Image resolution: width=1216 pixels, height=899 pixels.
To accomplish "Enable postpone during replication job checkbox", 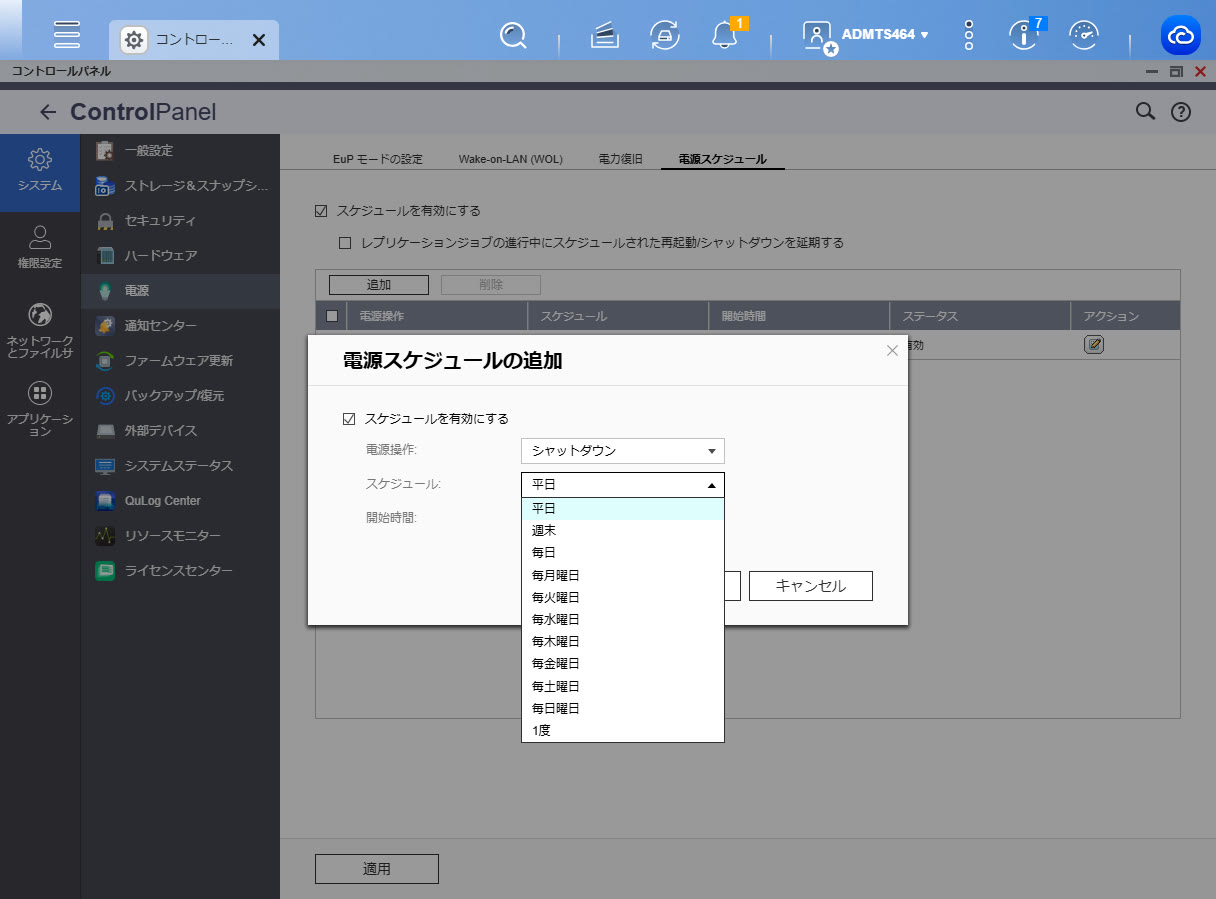I will coord(346,242).
